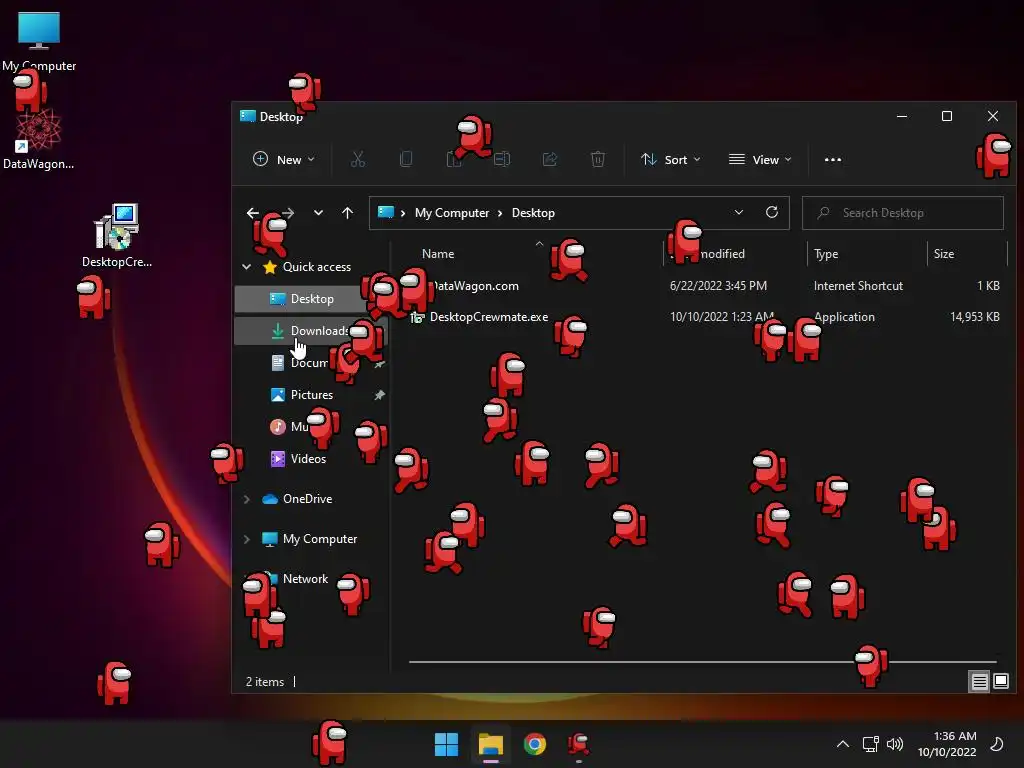
Task: Click the Share icon in toolbar
Action: 550,159
